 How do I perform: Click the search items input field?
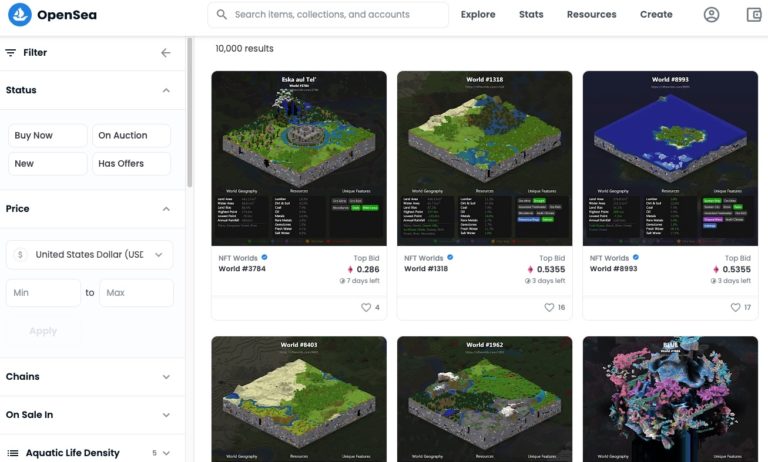(328, 15)
